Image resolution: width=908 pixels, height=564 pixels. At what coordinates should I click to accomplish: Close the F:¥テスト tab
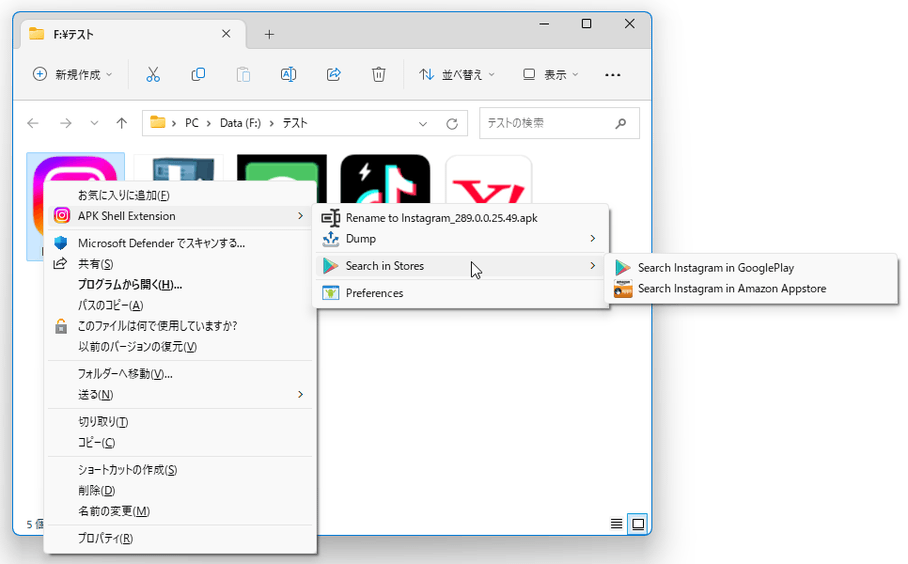[x=226, y=34]
